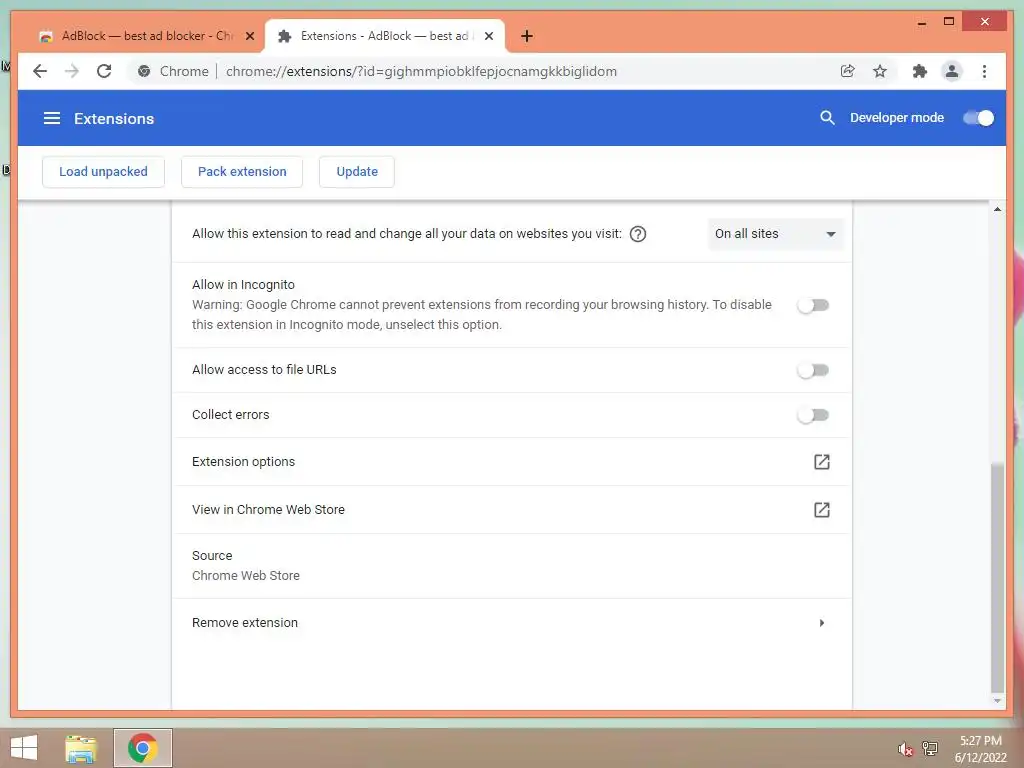This screenshot has height=768, width=1024.
Task: Open the Extensions hamburger menu
Action: tap(52, 118)
